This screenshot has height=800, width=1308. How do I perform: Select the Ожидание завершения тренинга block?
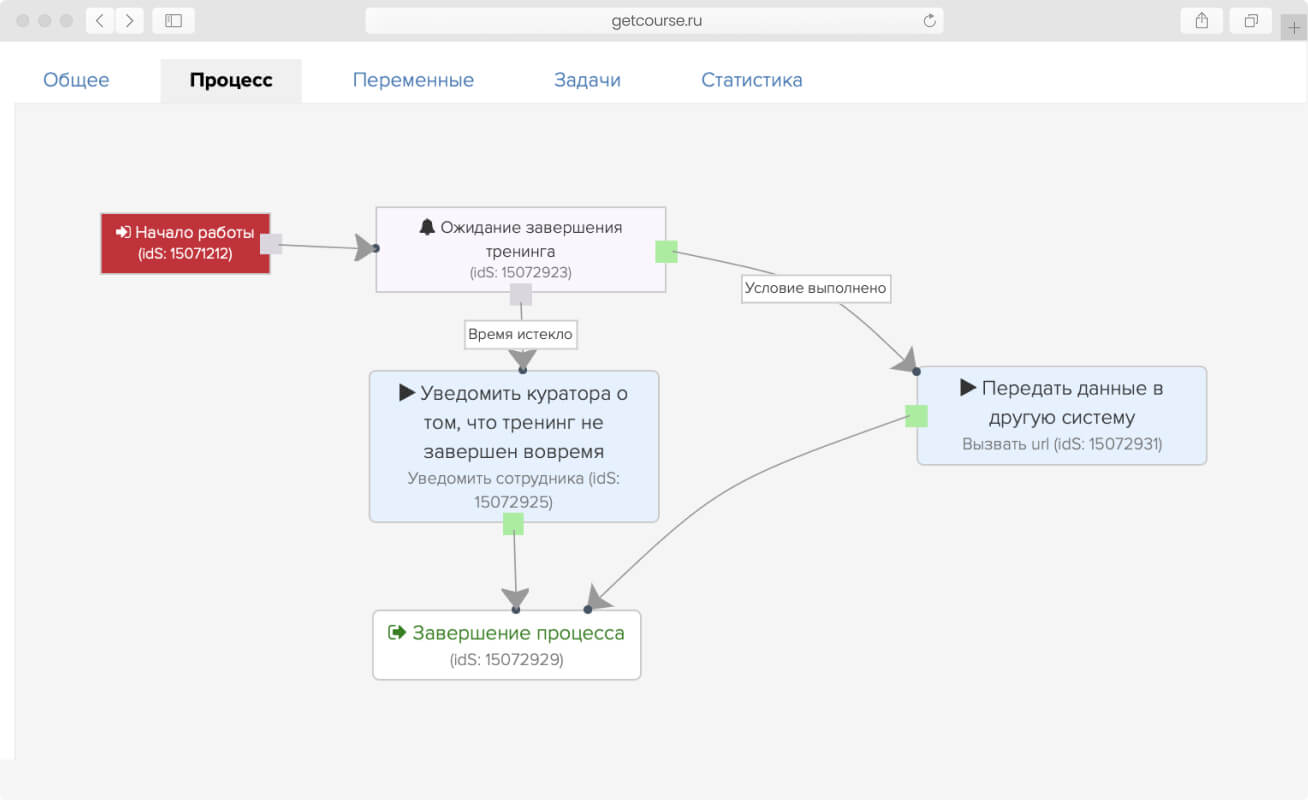(x=521, y=249)
